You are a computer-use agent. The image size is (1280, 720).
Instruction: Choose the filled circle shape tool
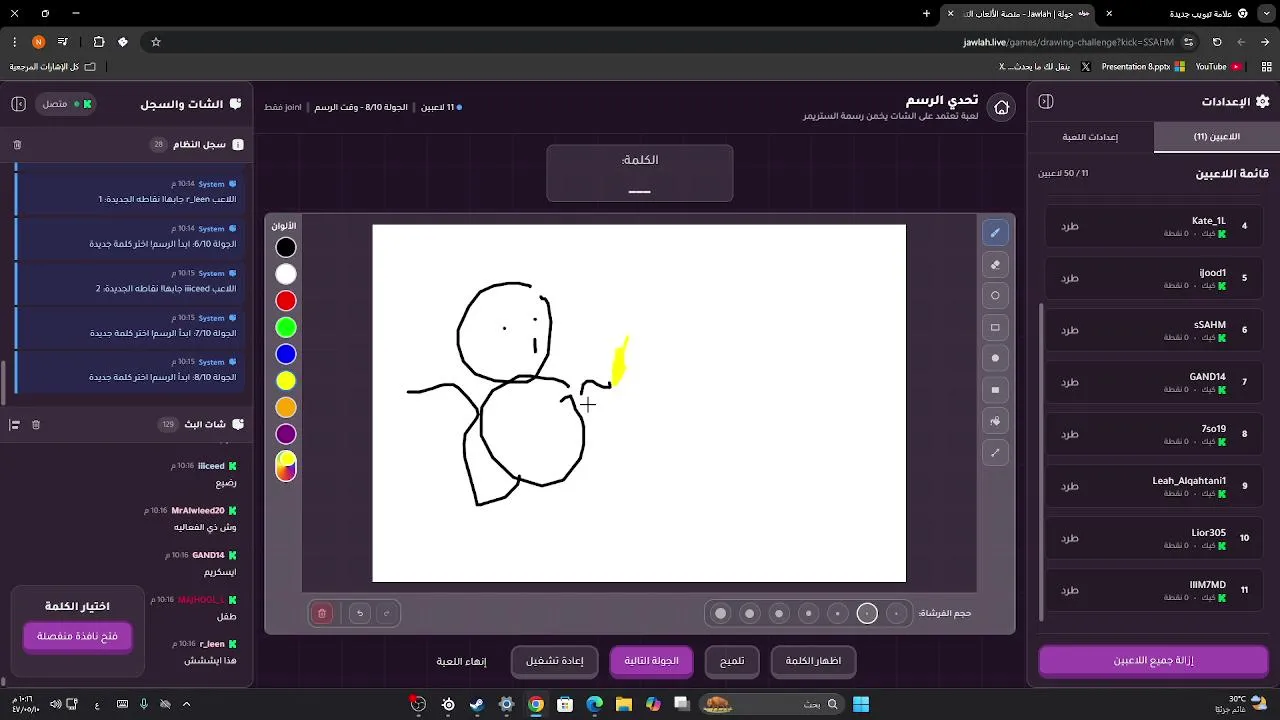995,358
